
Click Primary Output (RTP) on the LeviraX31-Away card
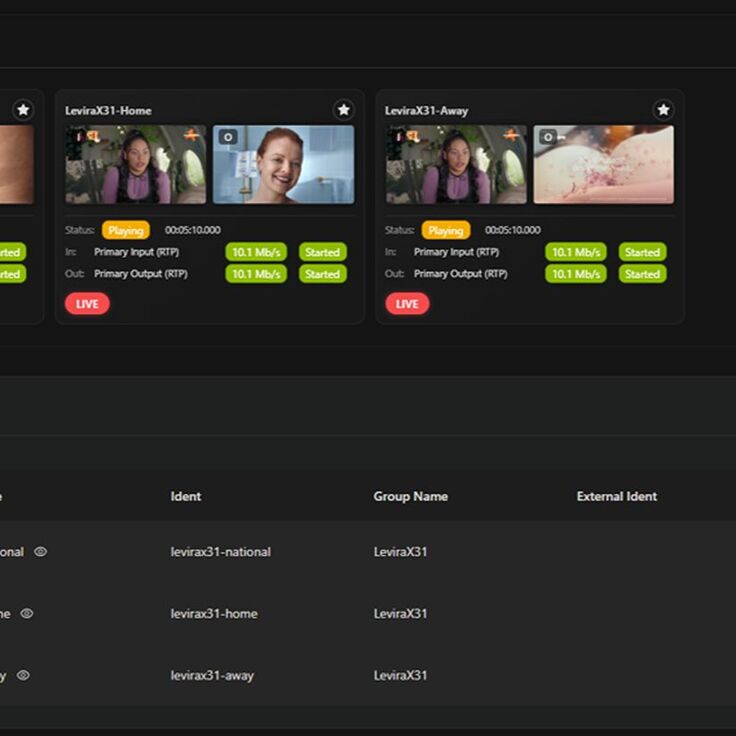[460, 274]
